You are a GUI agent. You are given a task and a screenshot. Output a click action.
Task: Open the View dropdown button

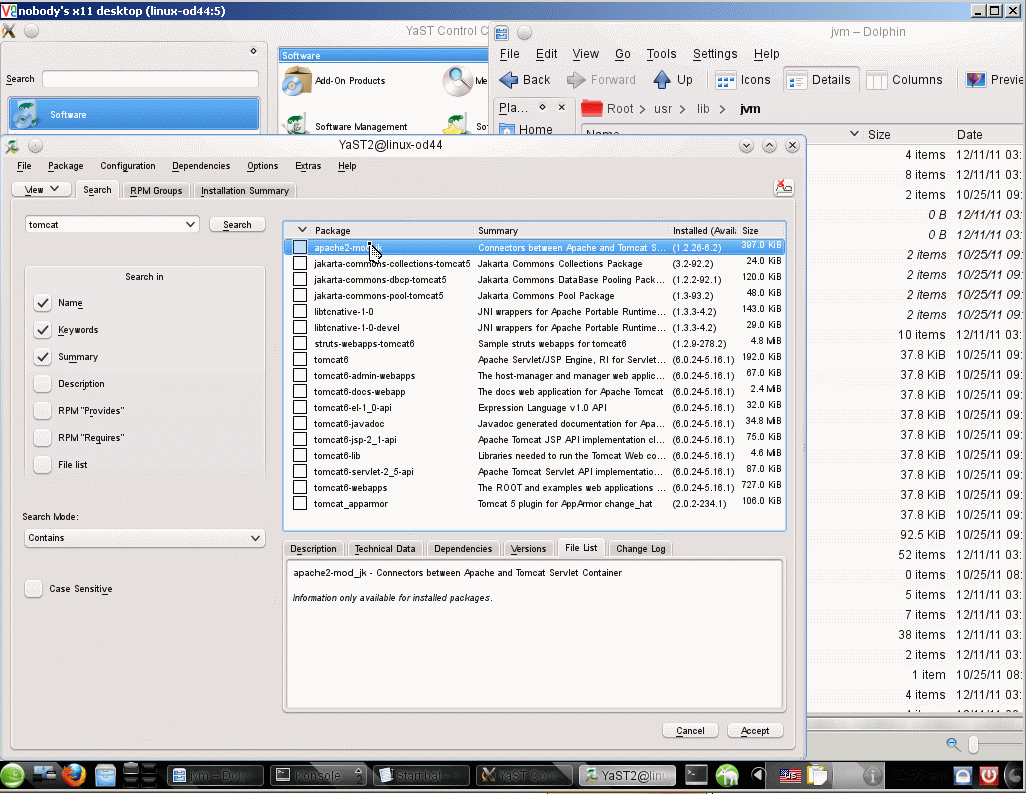tap(42, 189)
